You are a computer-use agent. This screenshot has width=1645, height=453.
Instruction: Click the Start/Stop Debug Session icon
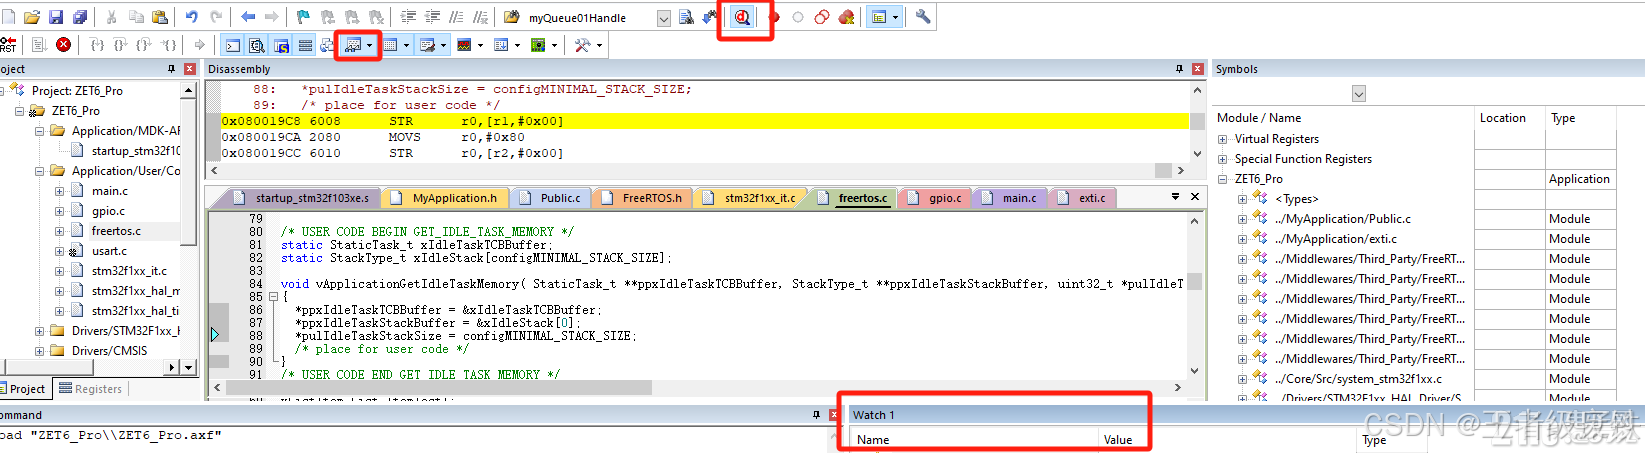742,17
